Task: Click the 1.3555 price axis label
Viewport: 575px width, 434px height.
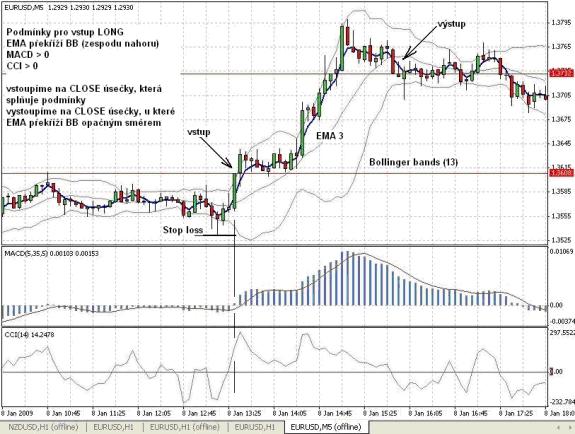Action: 561,216
